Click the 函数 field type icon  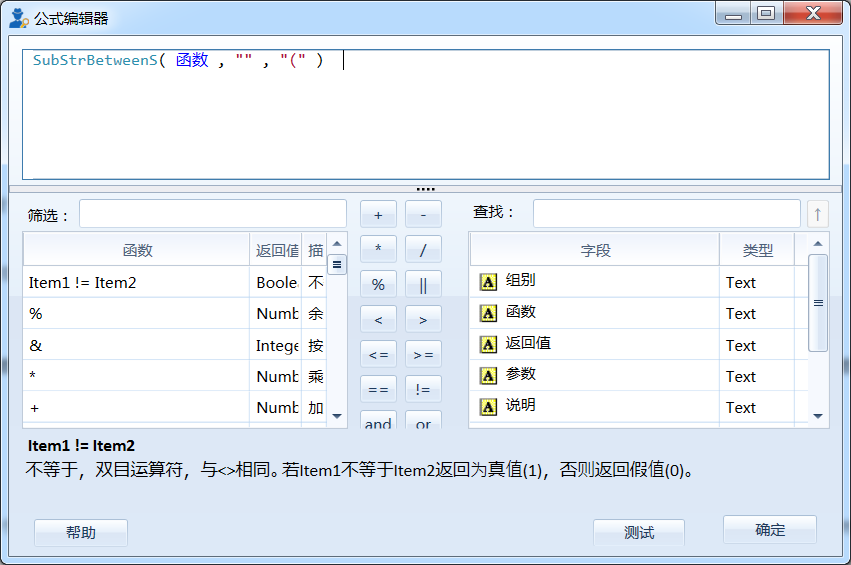(x=488, y=313)
